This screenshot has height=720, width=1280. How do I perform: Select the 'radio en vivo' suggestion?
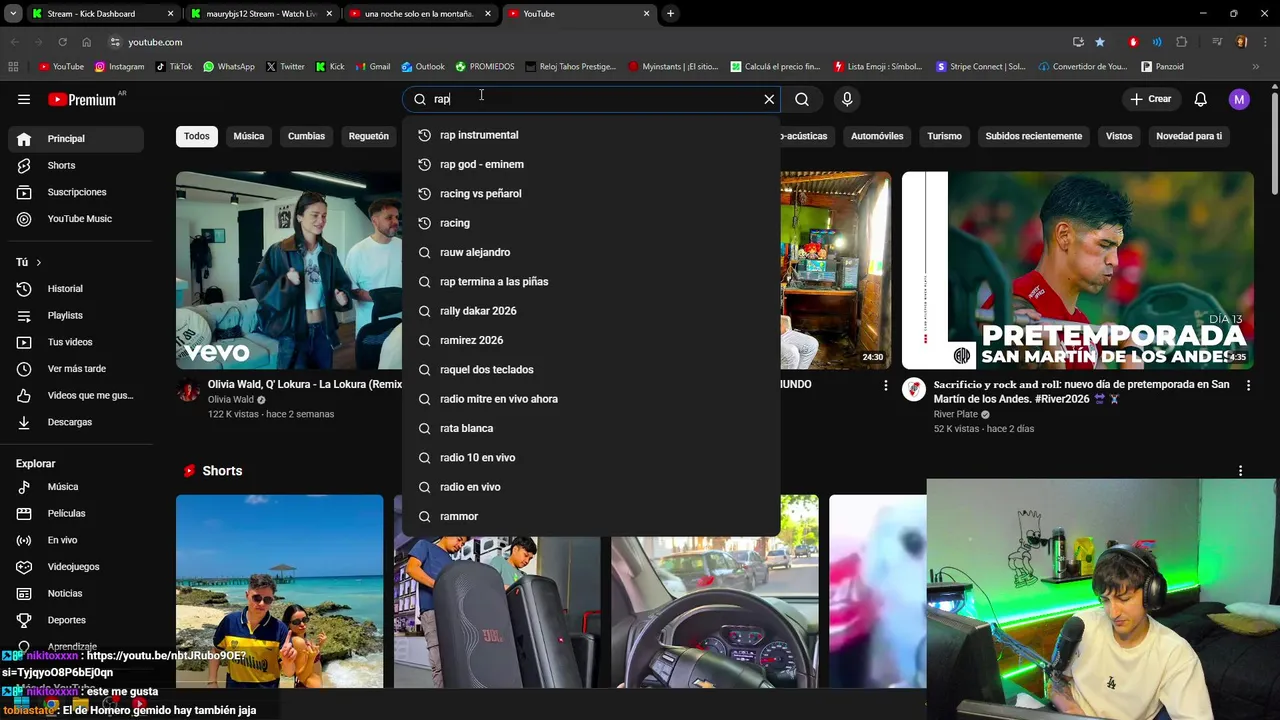[590, 487]
